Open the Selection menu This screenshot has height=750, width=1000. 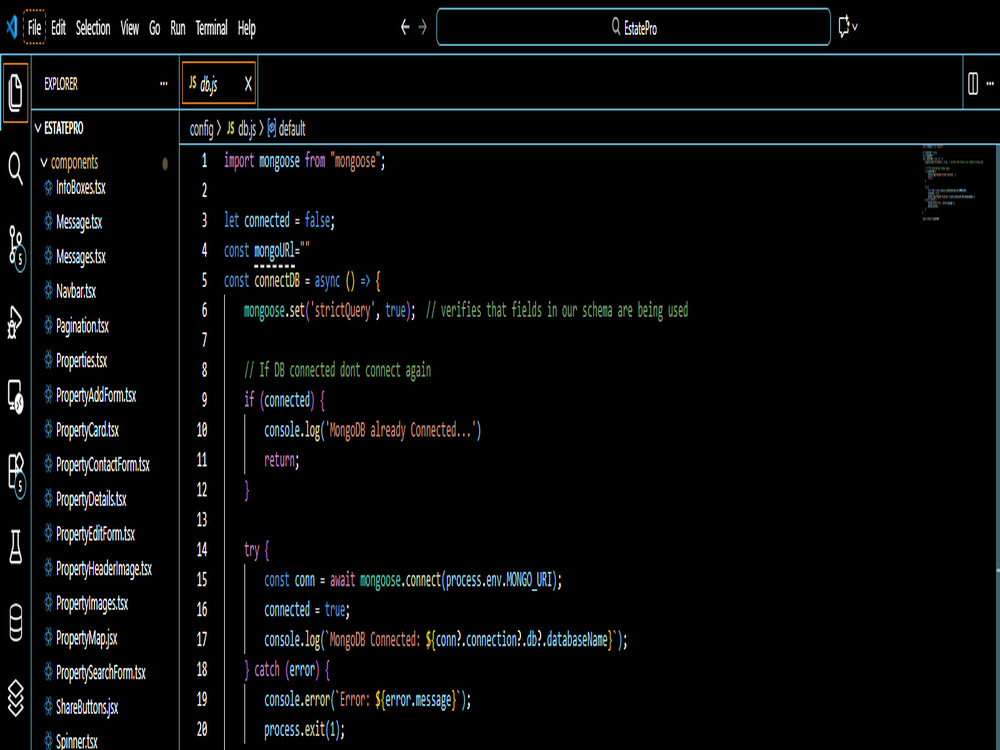(93, 28)
